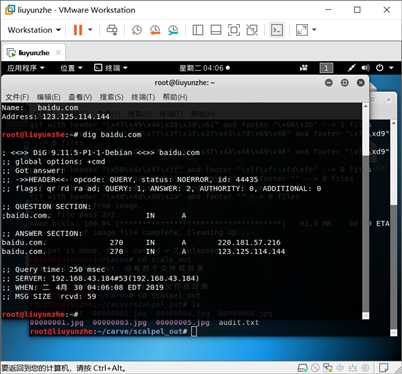Maximize the root@liuyunzhe terminal window
Viewport: 402px width, 374px height.
click(345, 82)
